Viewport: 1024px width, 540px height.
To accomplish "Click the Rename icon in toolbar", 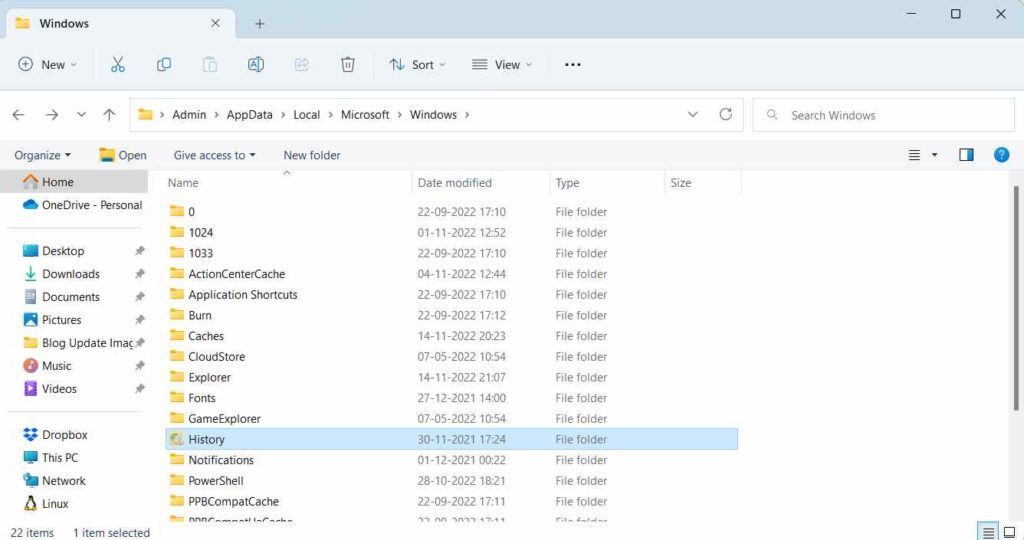I will pyautogui.click(x=256, y=64).
